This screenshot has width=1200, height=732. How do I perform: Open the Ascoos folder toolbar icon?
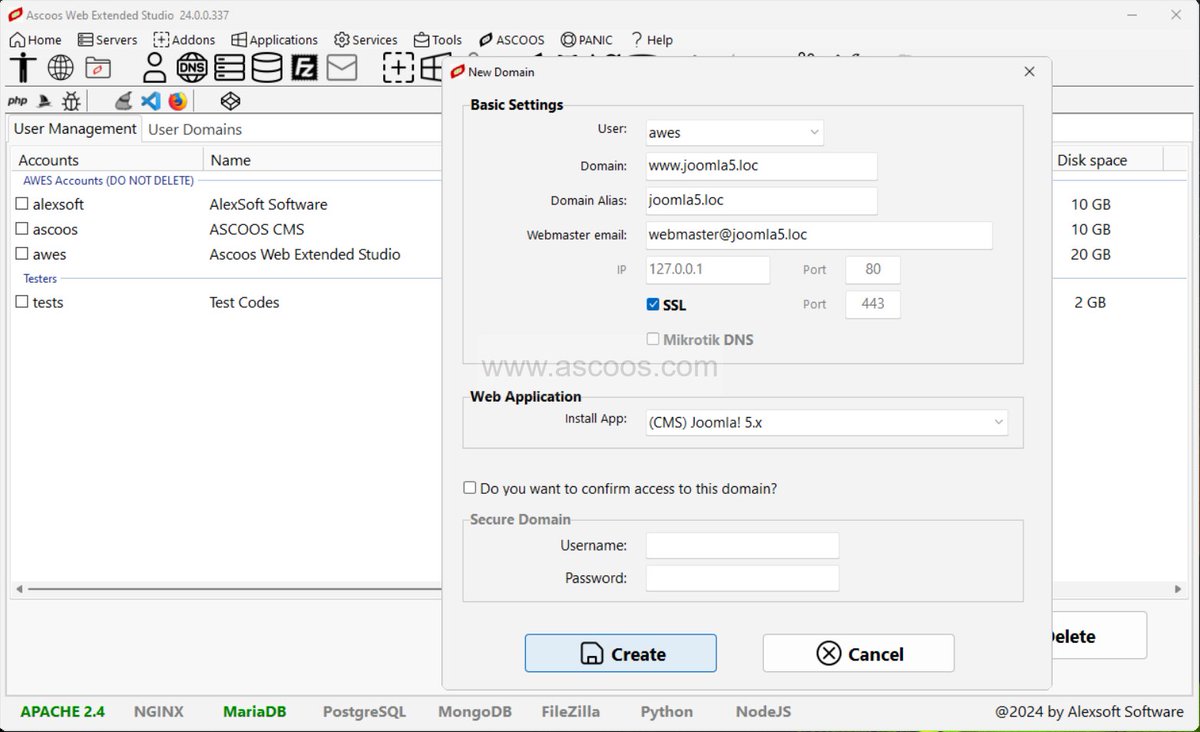pos(98,68)
